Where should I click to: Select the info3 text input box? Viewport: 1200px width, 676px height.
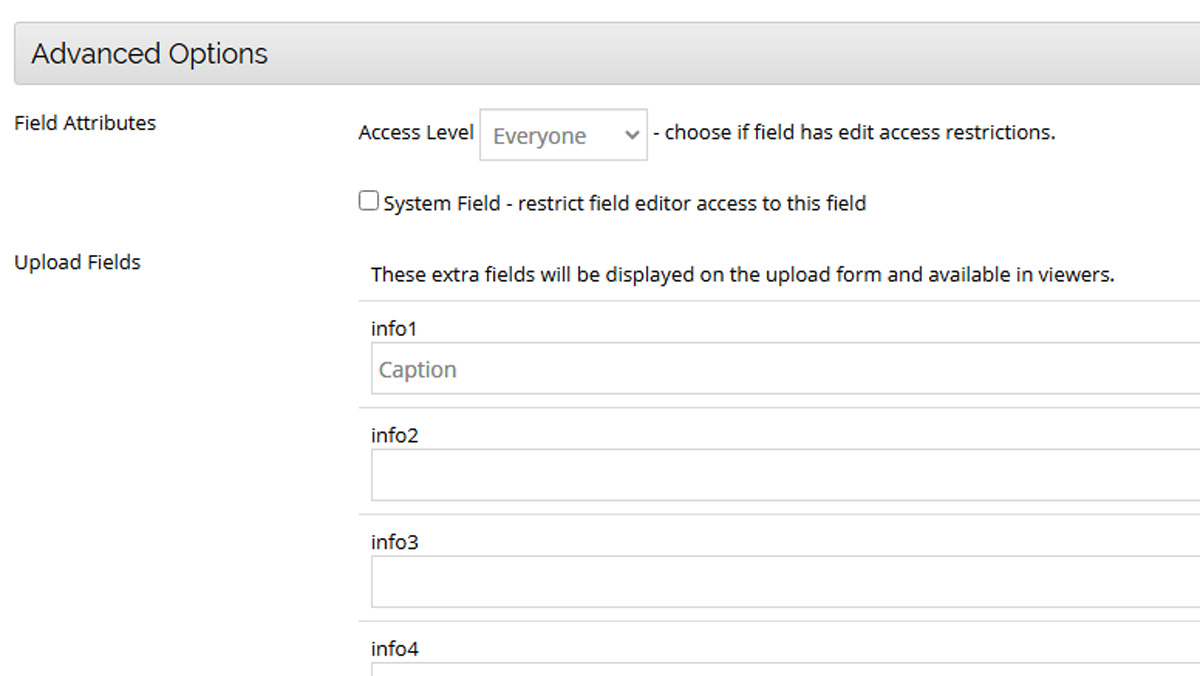click(x=785, y=582)
